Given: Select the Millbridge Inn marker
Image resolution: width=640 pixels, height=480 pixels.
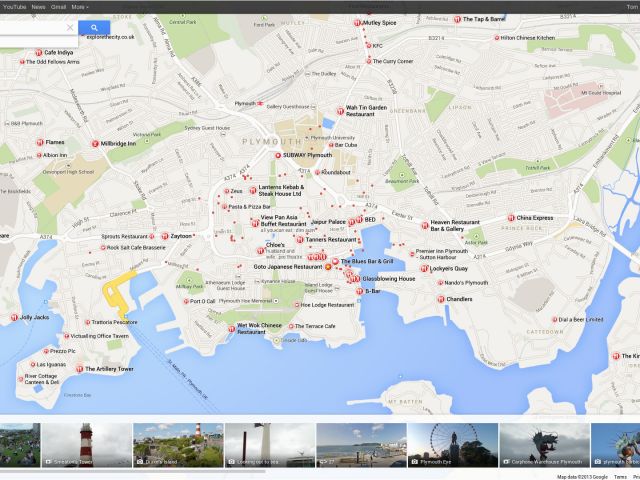Looking at the screenshot, I should pyautogui.click(x=95, y=144).
